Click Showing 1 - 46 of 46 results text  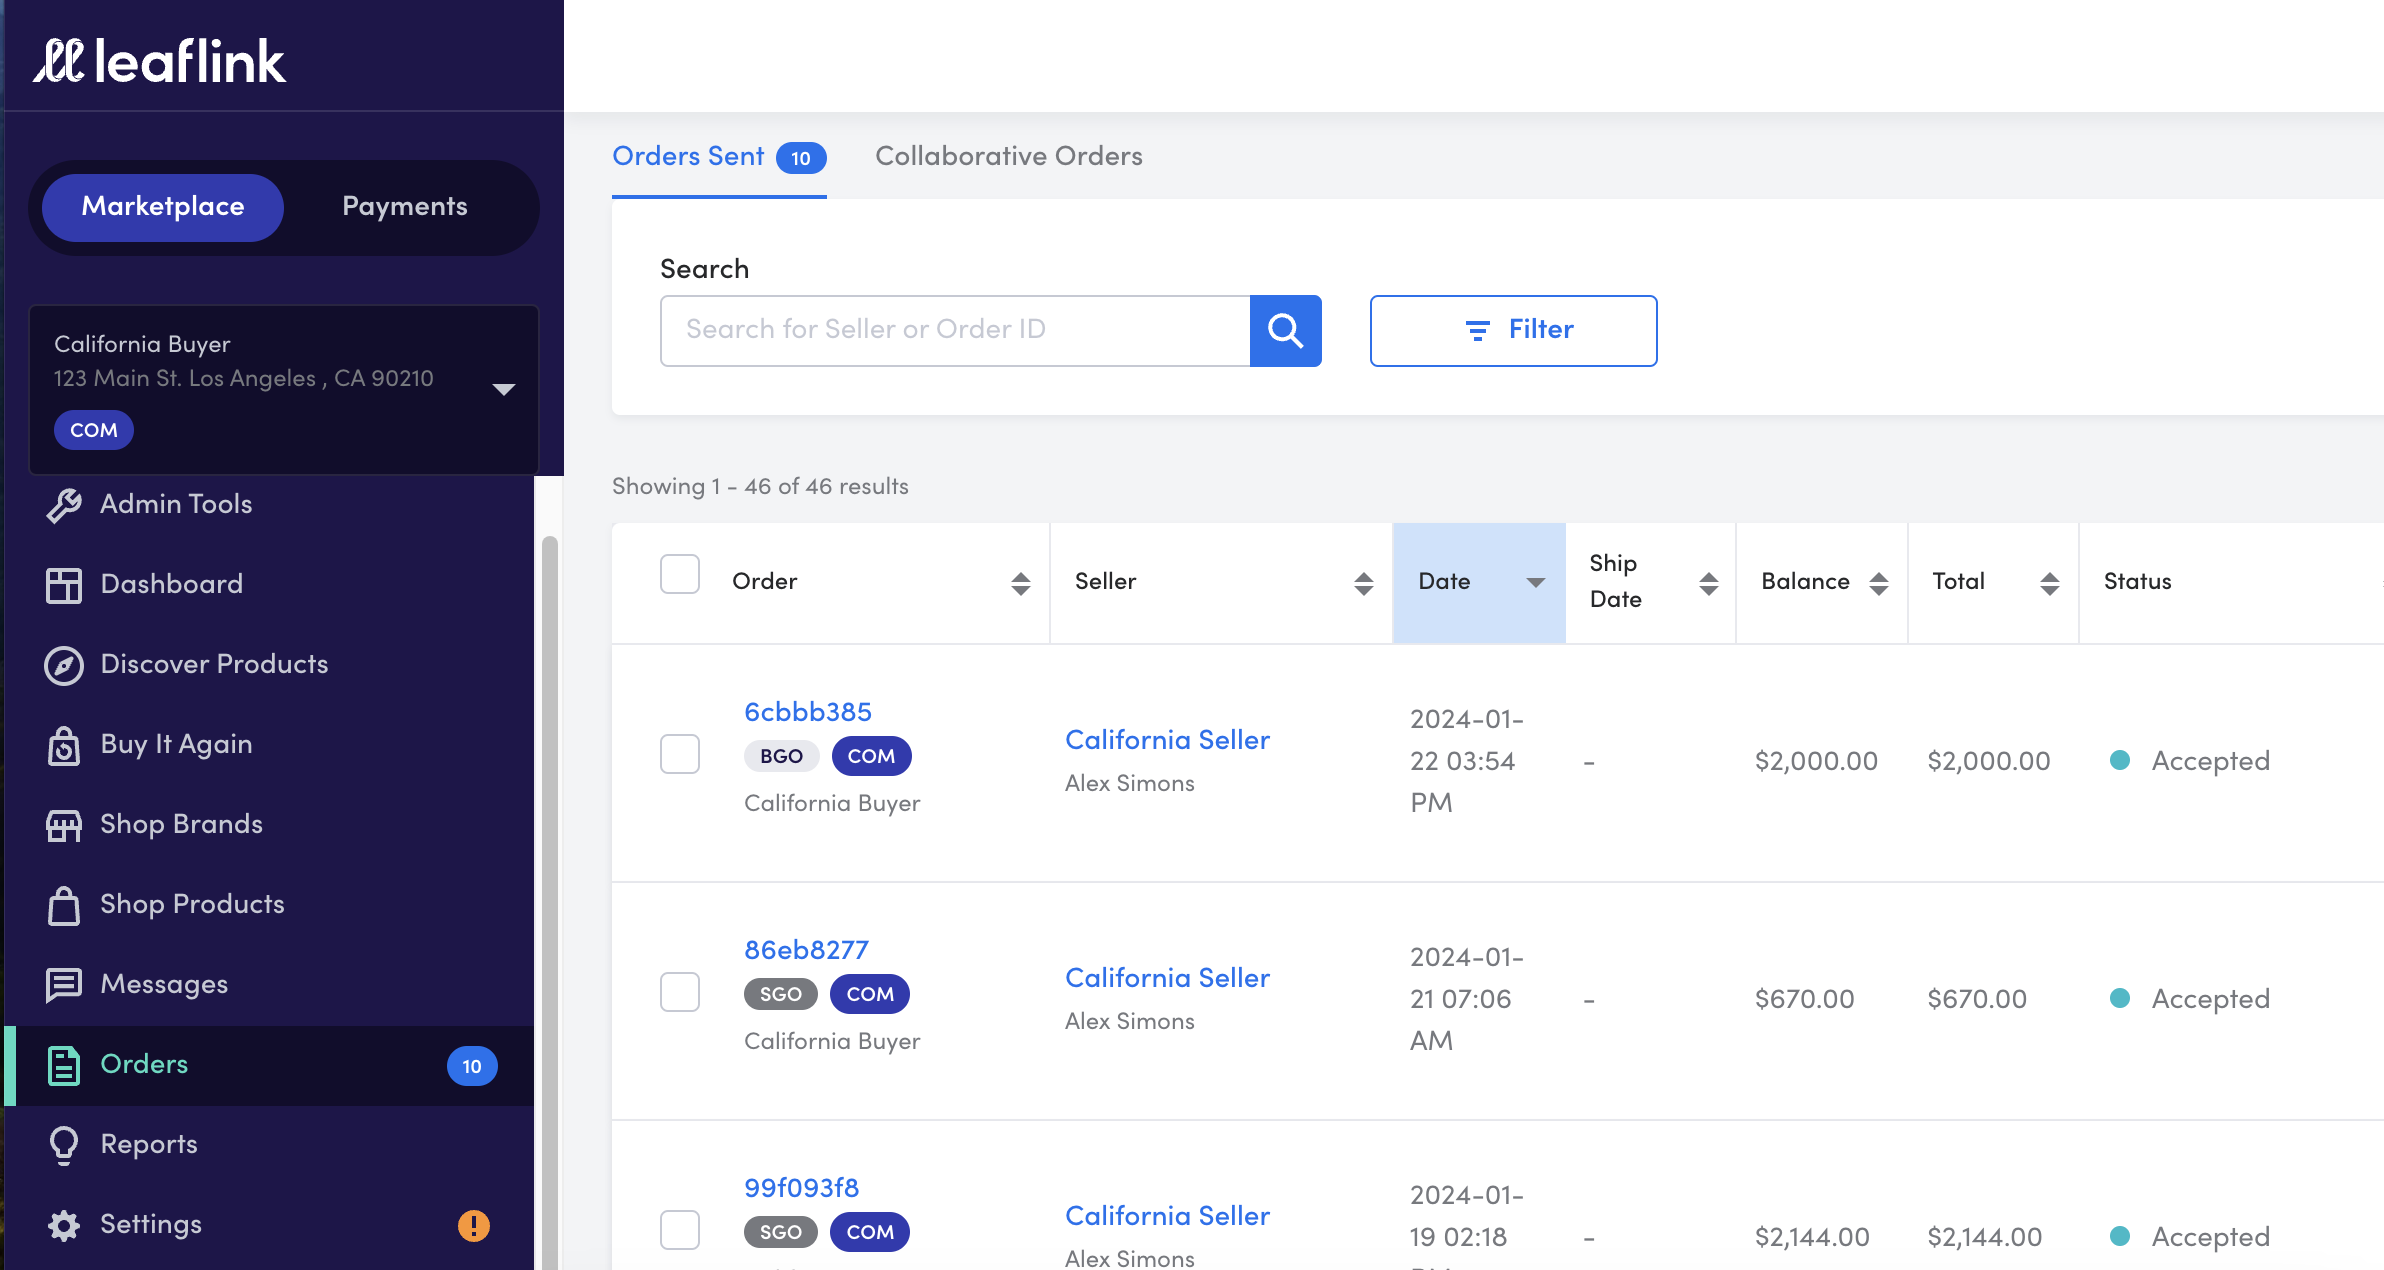(760, 487)
